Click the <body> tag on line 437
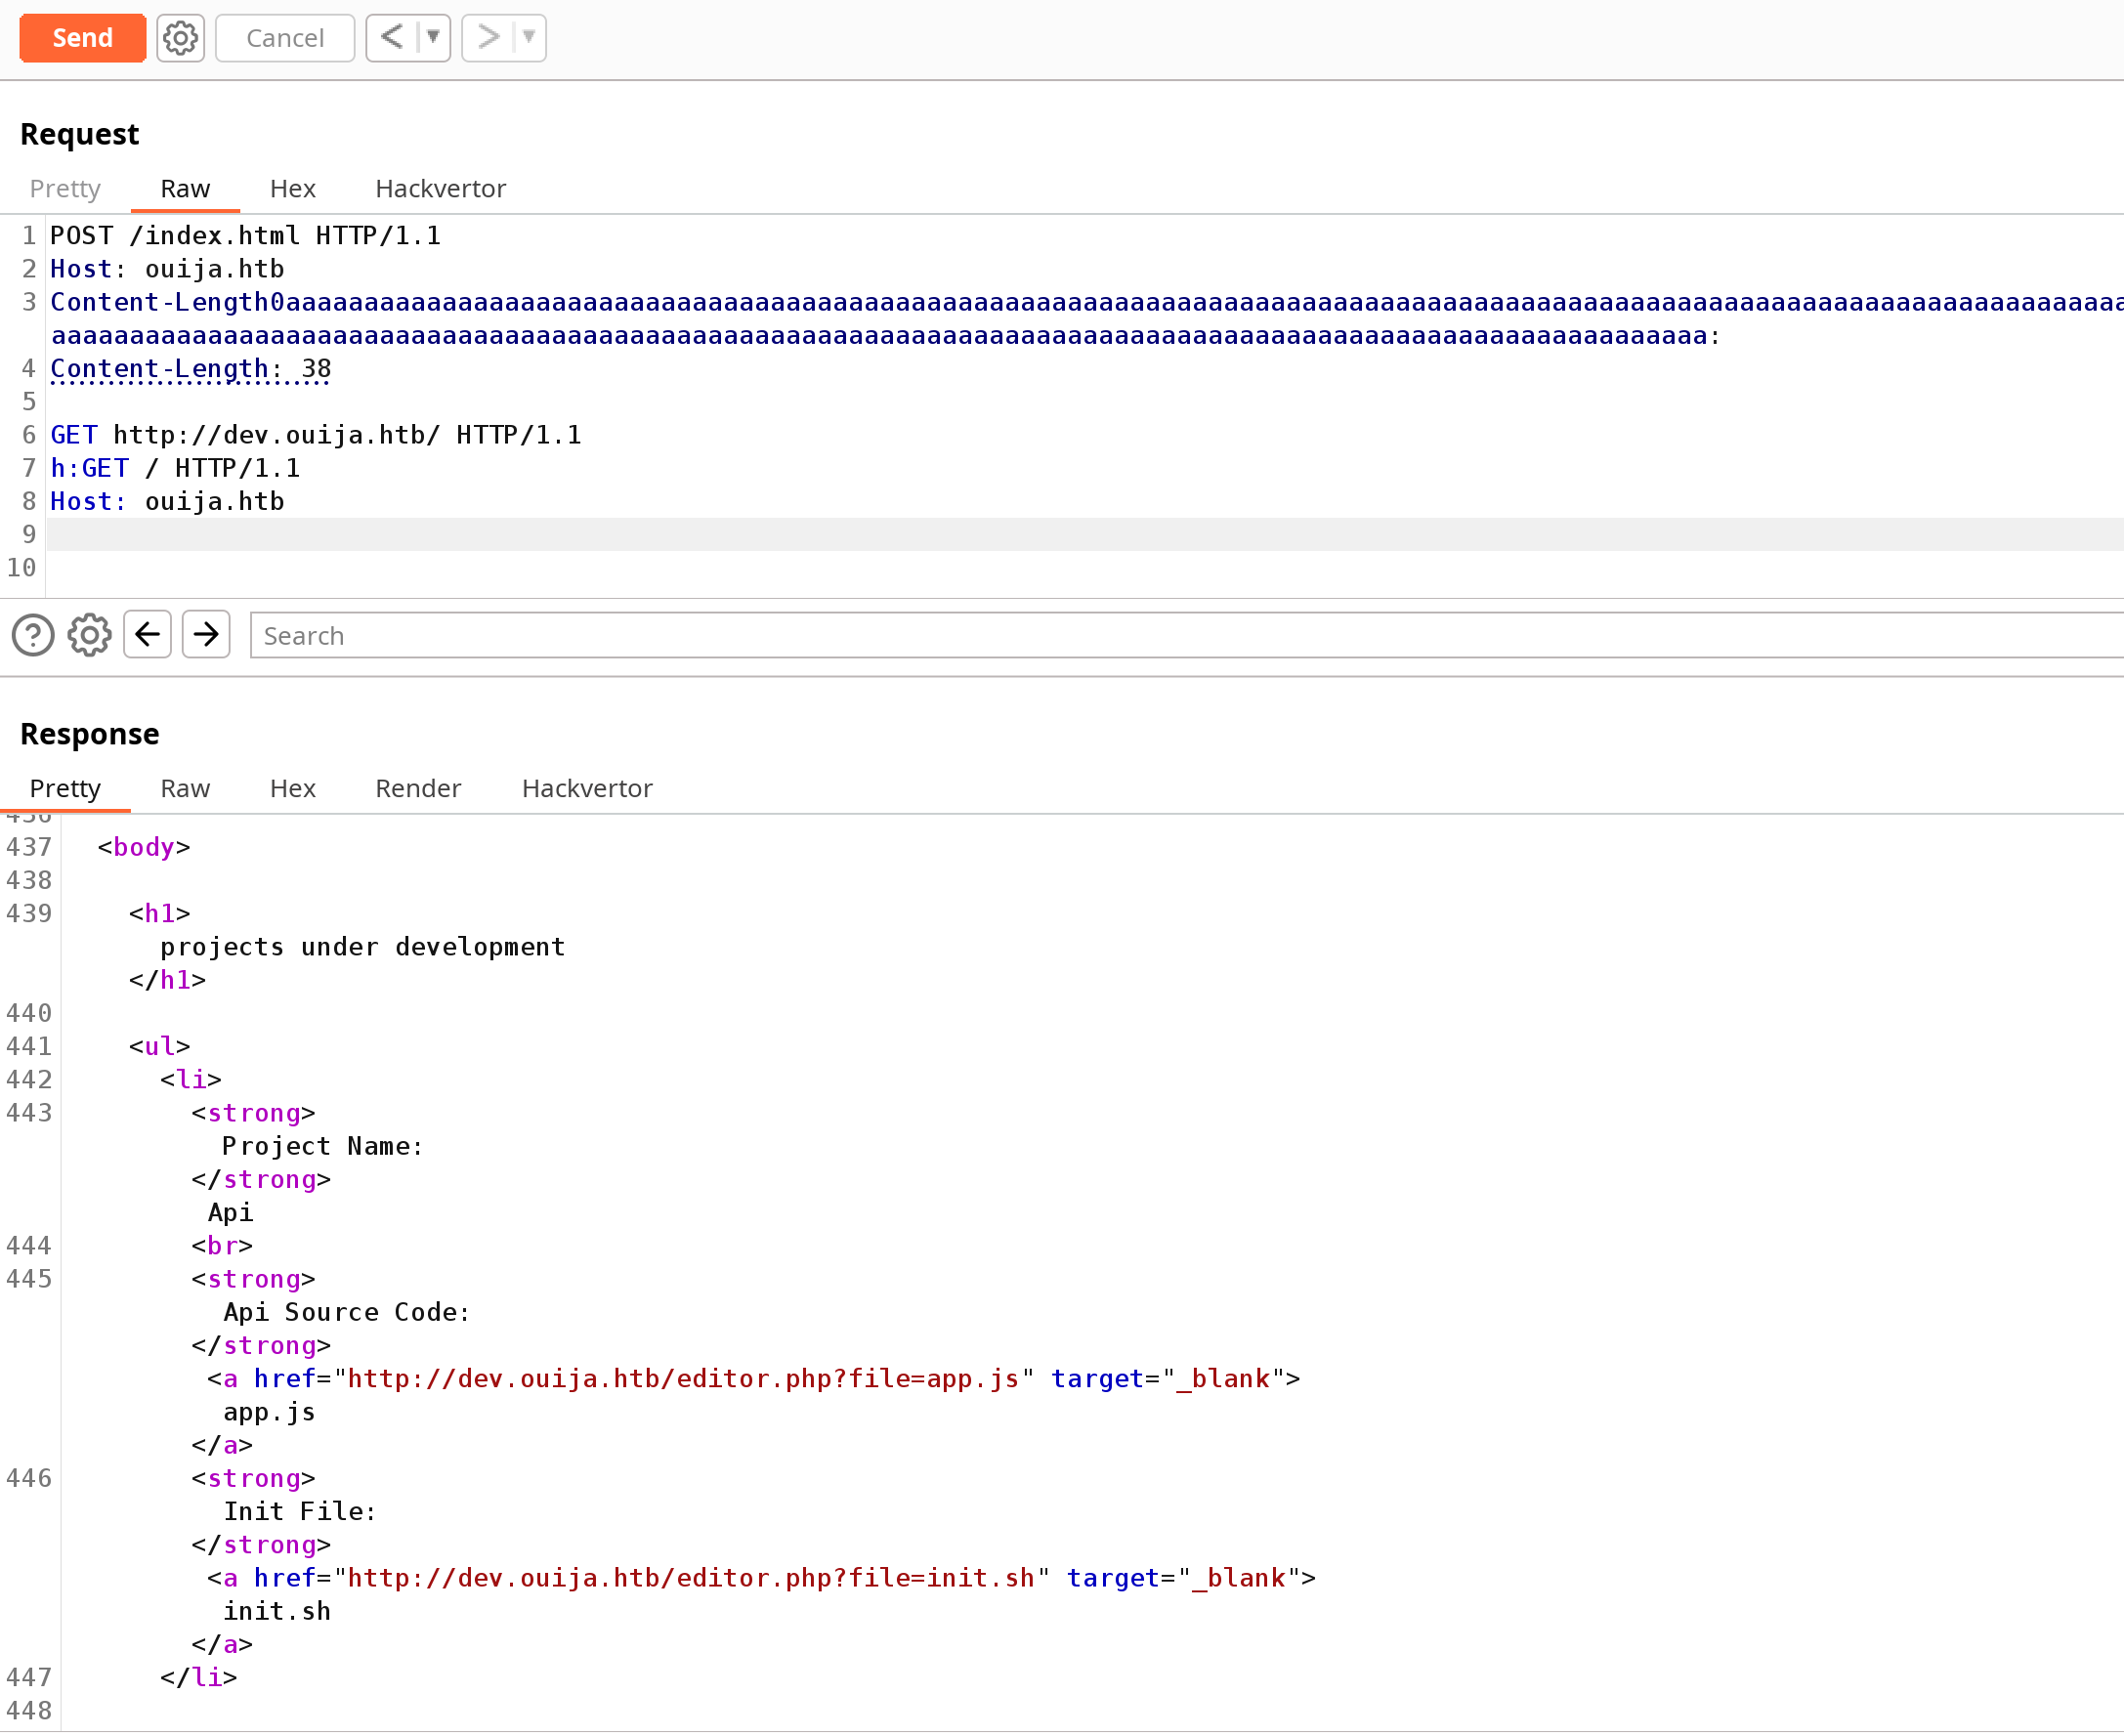Image resolution: width=2124 pixels, height=1736 pixels. coord(144,847)
